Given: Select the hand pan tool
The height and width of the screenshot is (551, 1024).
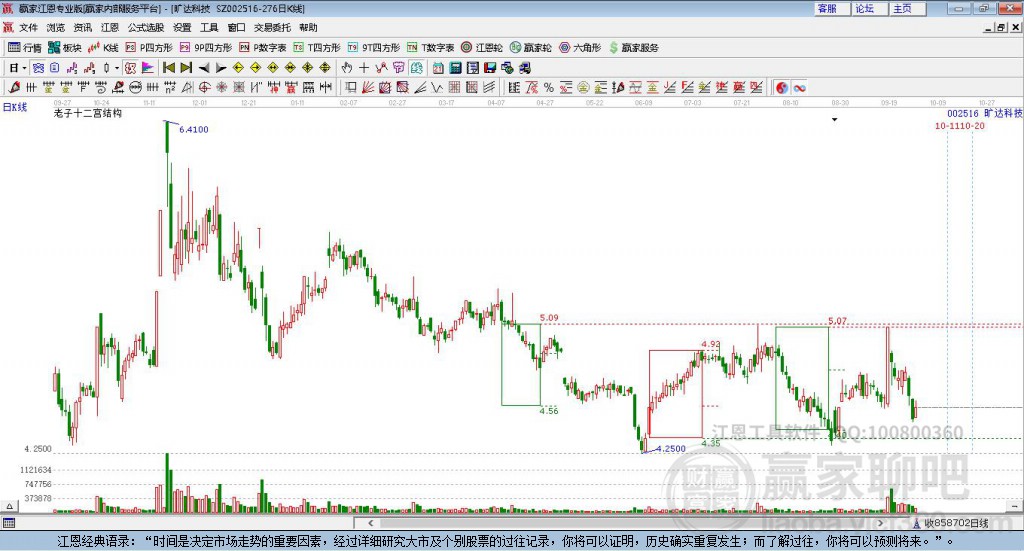Looking at the screenshot, I should coord(347,68).
